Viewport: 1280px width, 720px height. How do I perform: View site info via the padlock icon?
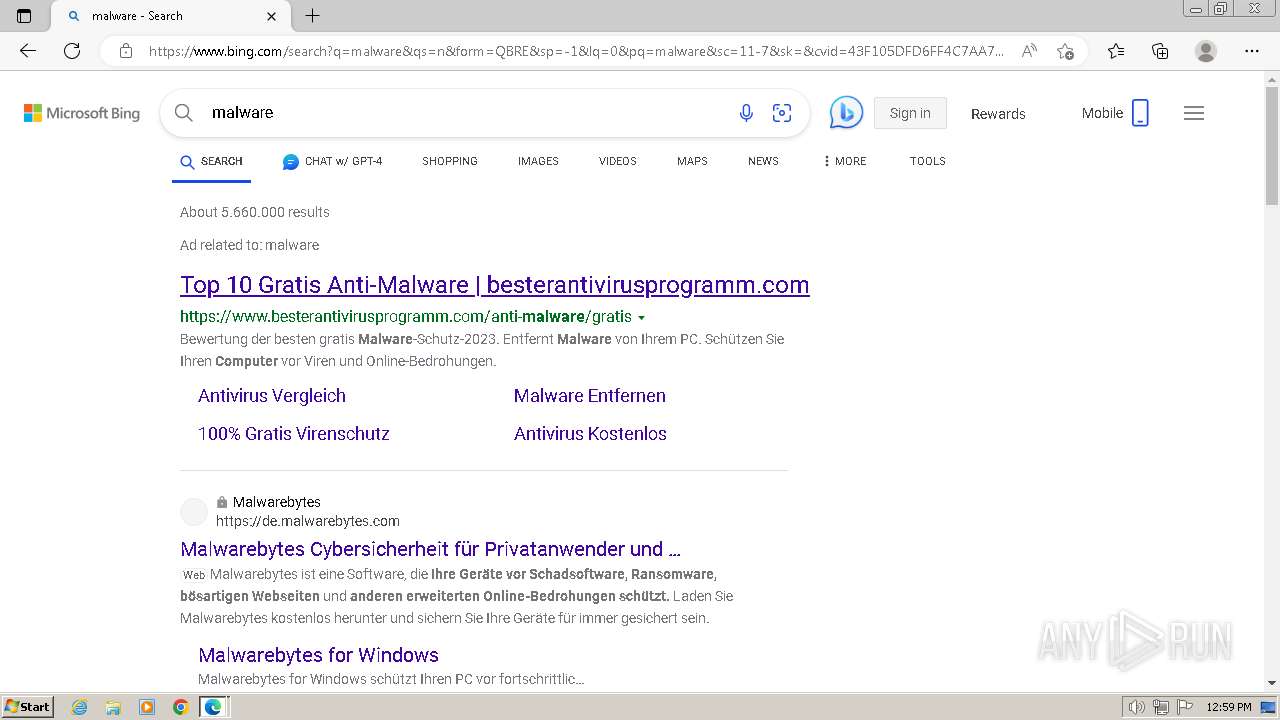[x=126, y=51]
